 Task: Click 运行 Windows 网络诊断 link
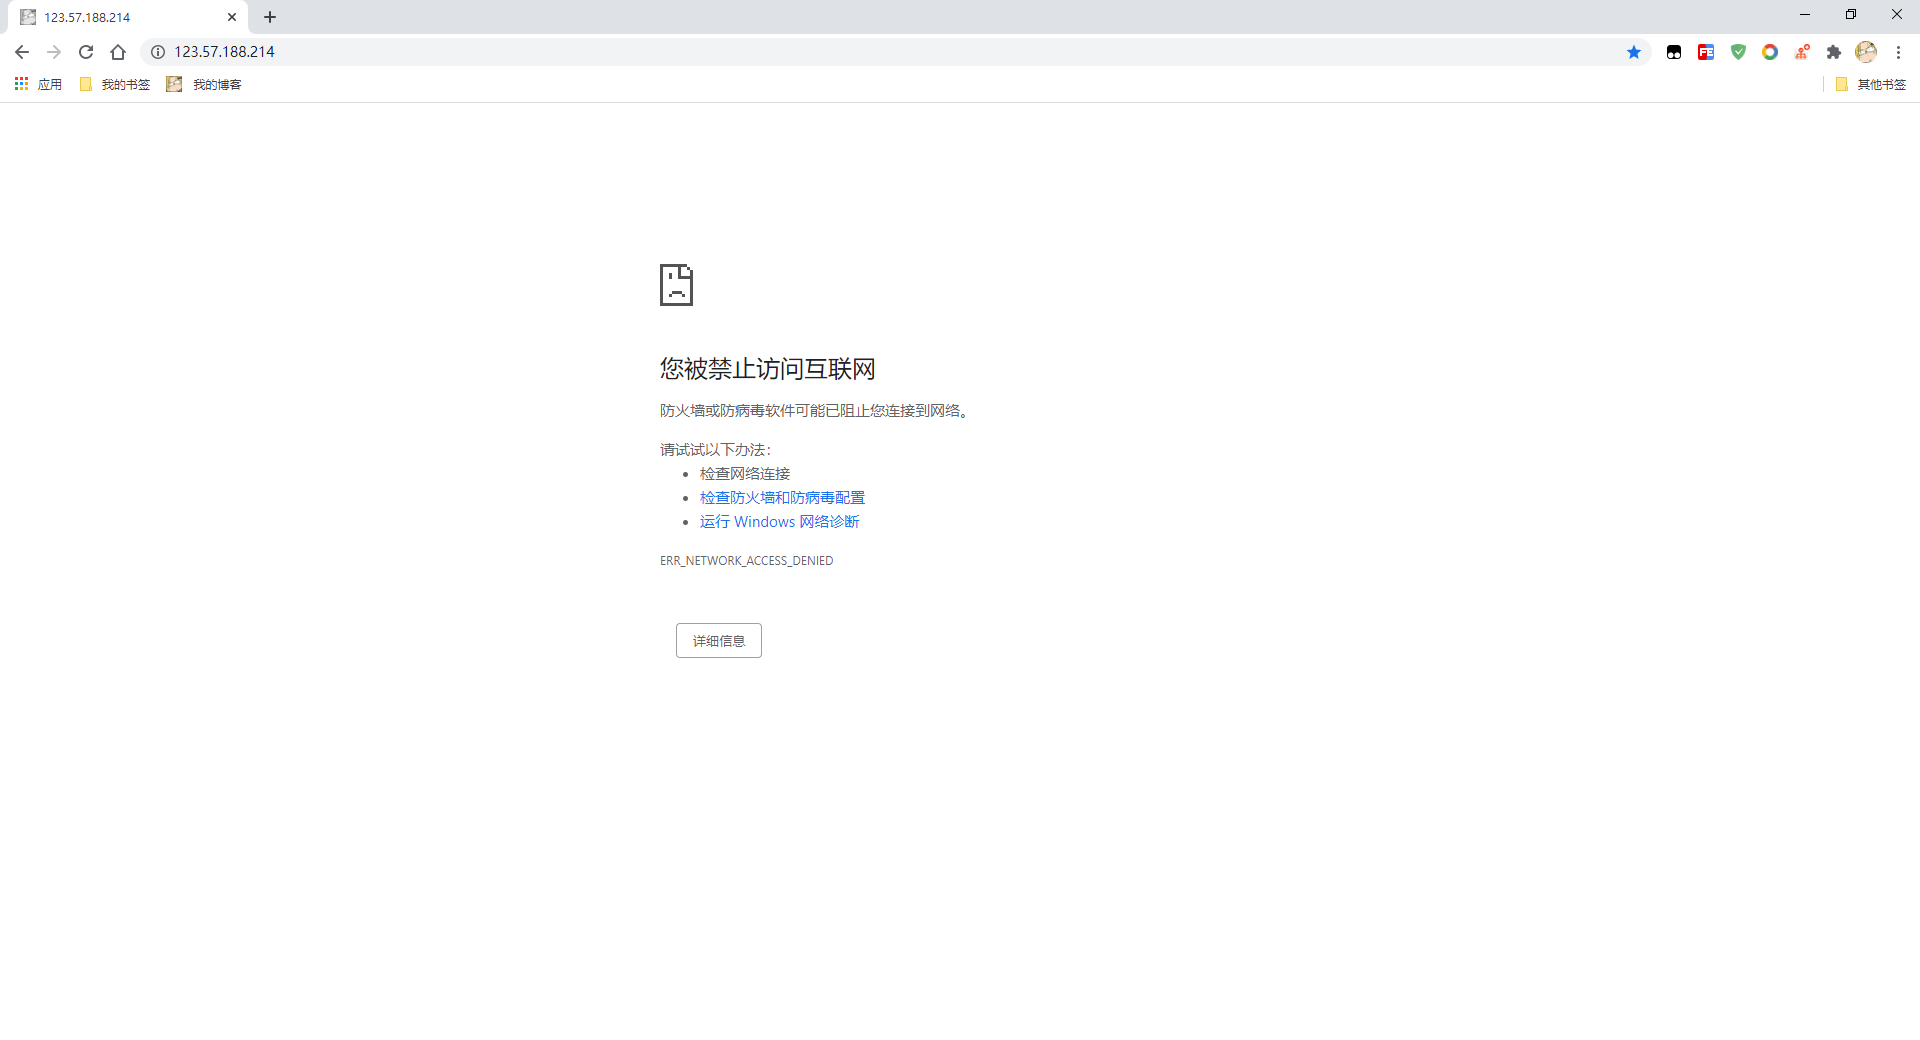(779, 522)
